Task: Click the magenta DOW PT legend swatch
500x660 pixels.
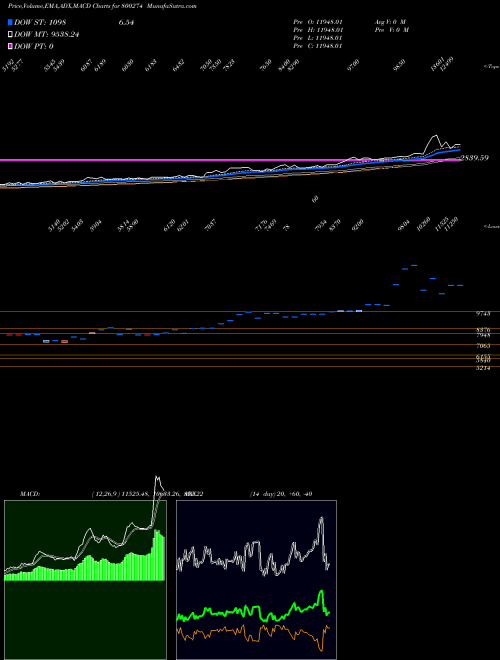Action: (10, 46)
